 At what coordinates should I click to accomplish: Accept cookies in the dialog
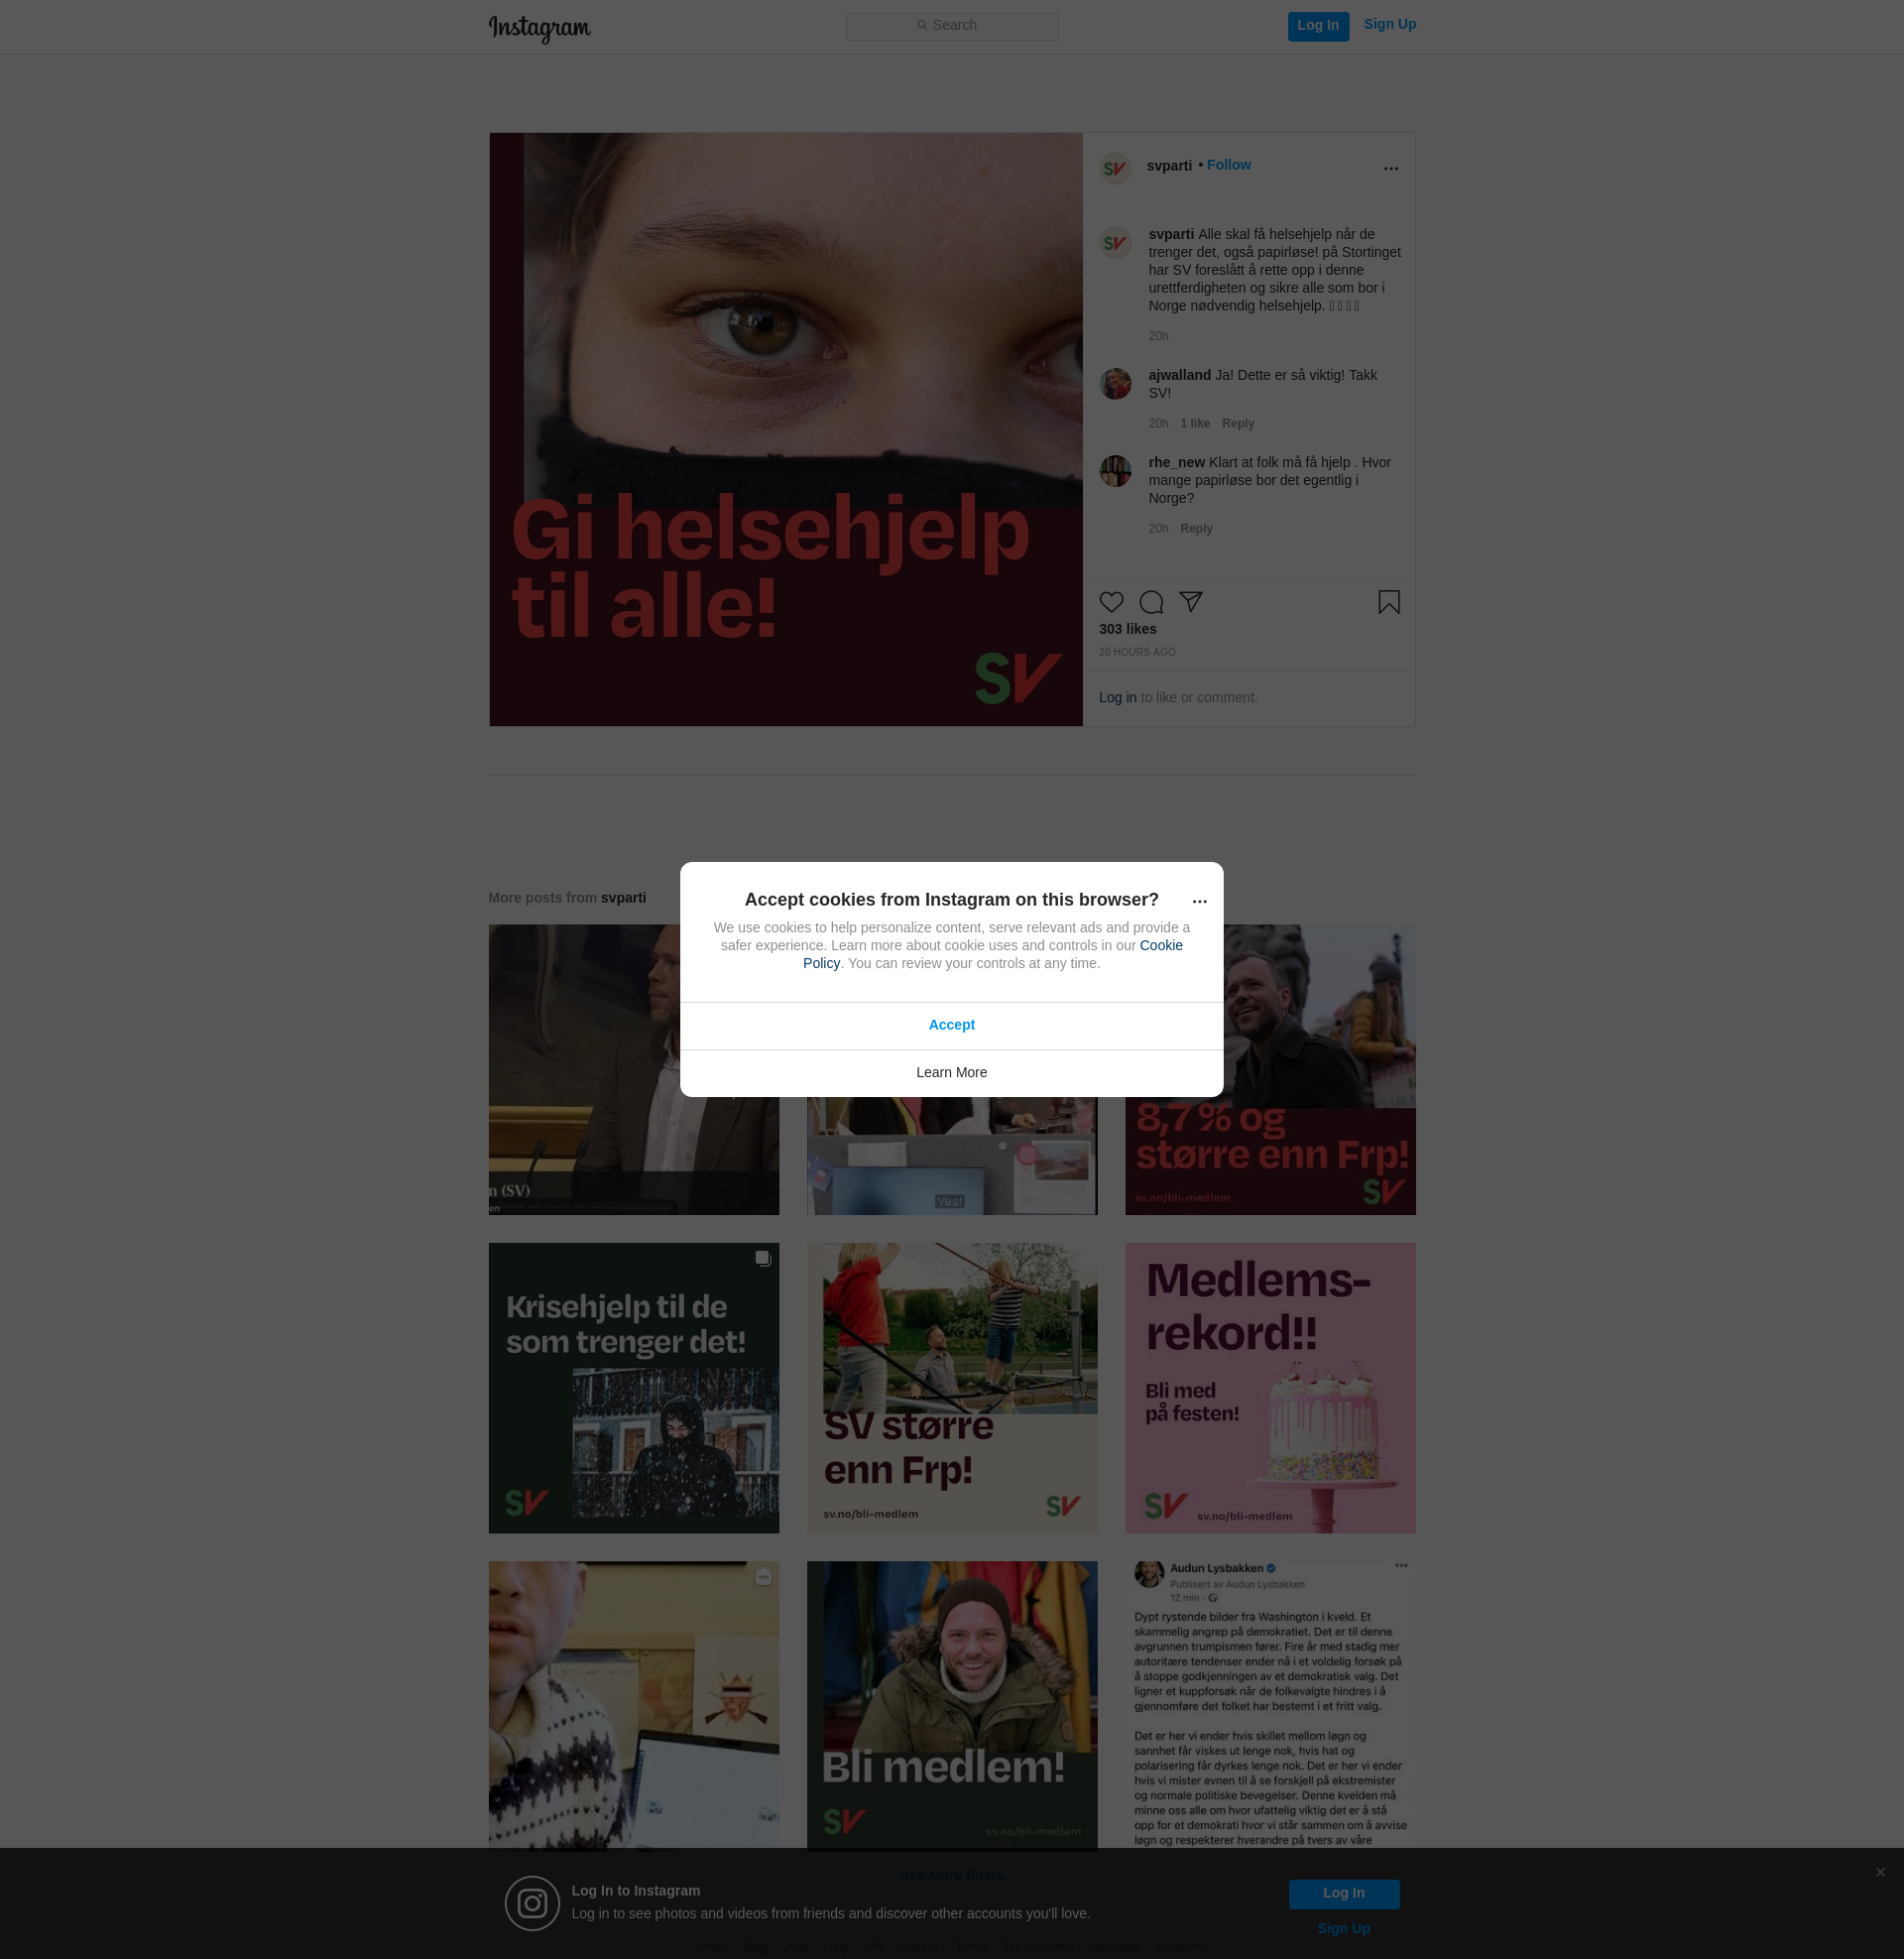951,1025
